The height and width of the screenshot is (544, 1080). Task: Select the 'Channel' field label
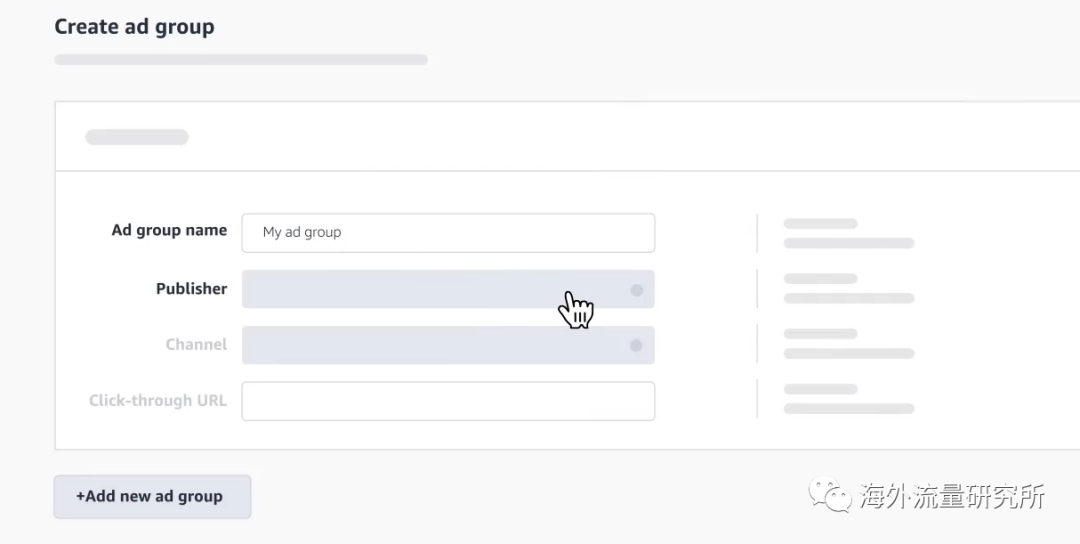[x=196, y=344]
